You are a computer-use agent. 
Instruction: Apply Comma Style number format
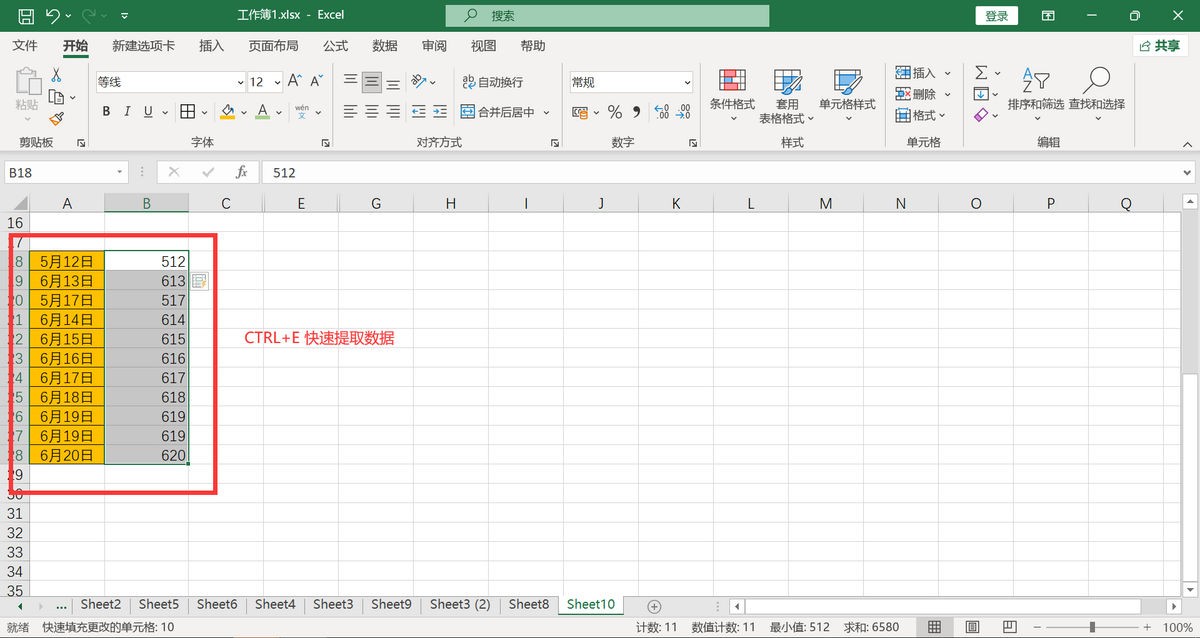636,112
